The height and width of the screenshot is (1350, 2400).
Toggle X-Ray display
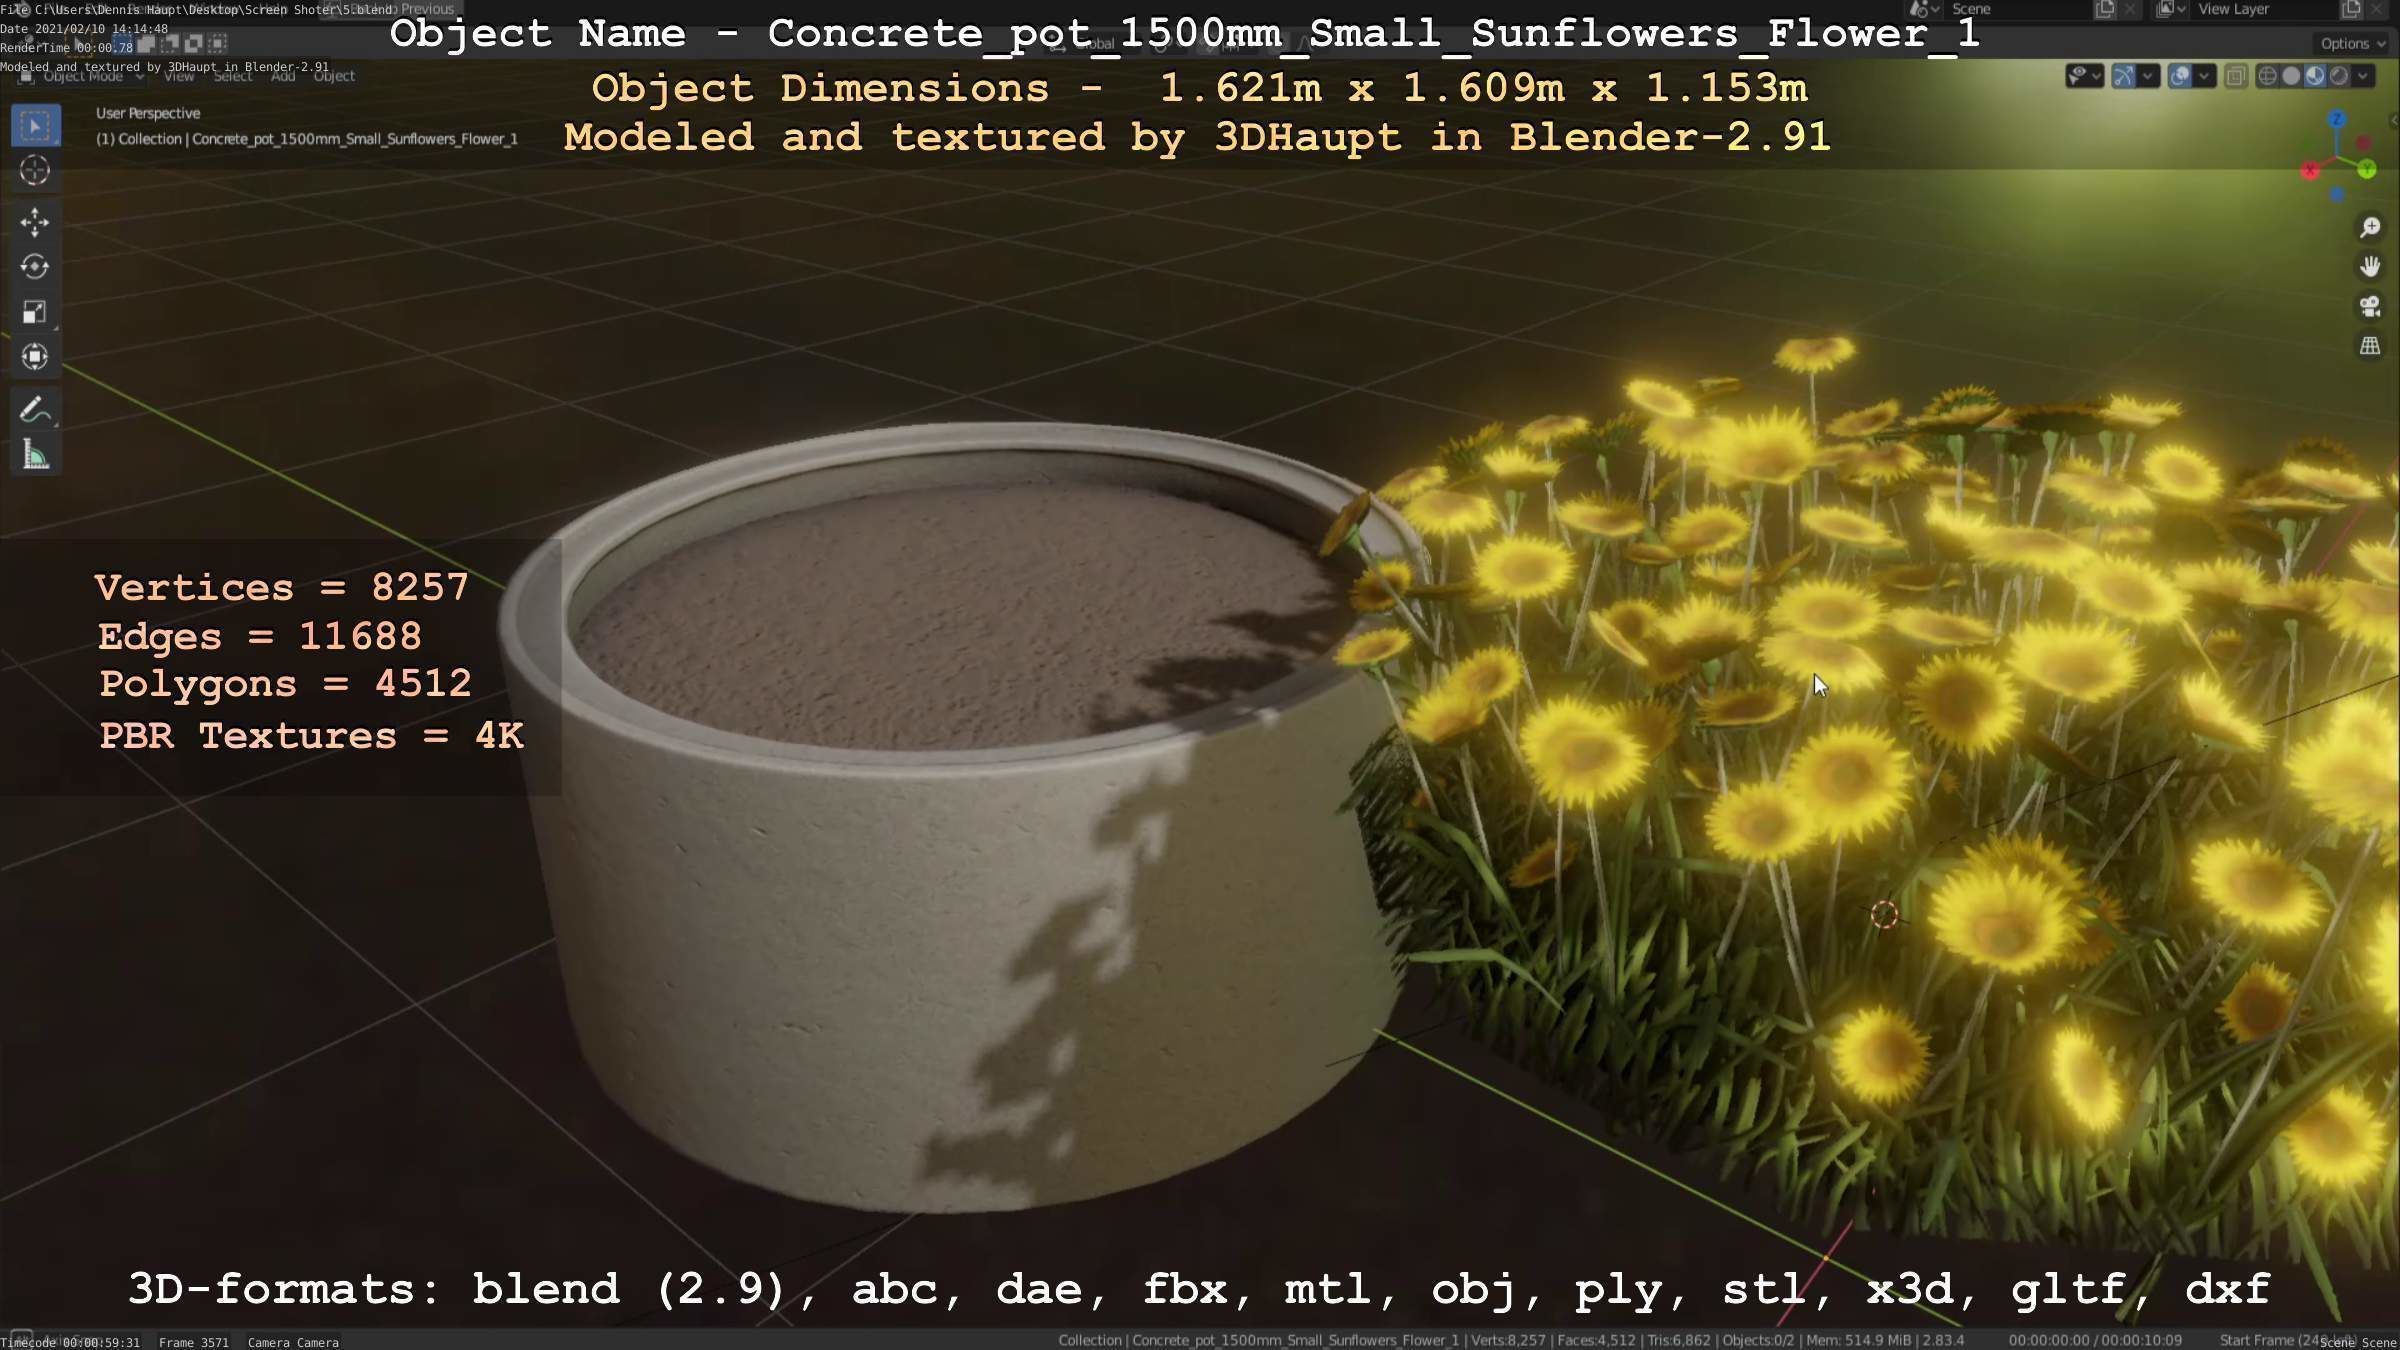pyautogui.click(x=2236, y=76)
